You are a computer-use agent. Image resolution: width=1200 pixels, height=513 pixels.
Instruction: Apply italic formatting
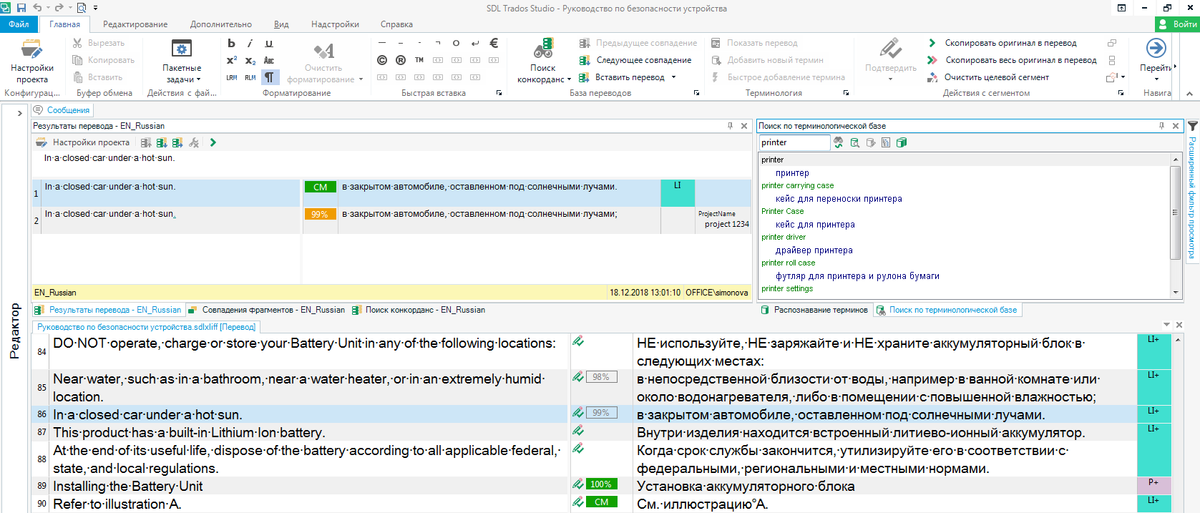(x=250, y=44)
